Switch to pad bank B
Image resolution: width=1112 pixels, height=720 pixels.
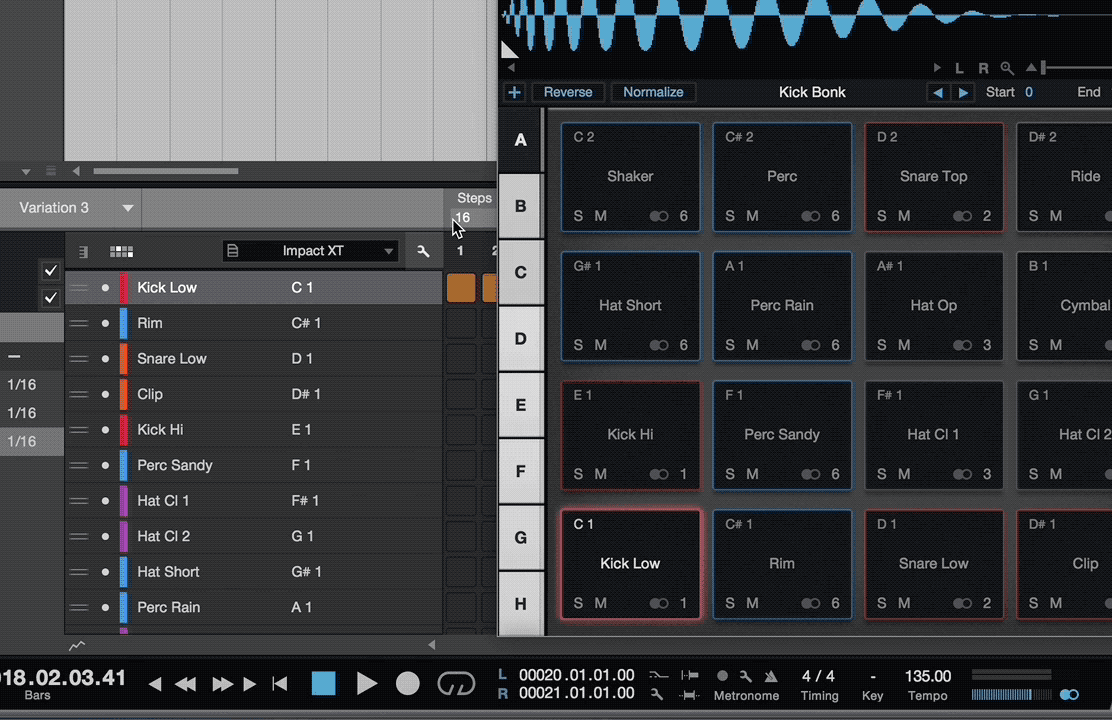(x=520, y=207)
